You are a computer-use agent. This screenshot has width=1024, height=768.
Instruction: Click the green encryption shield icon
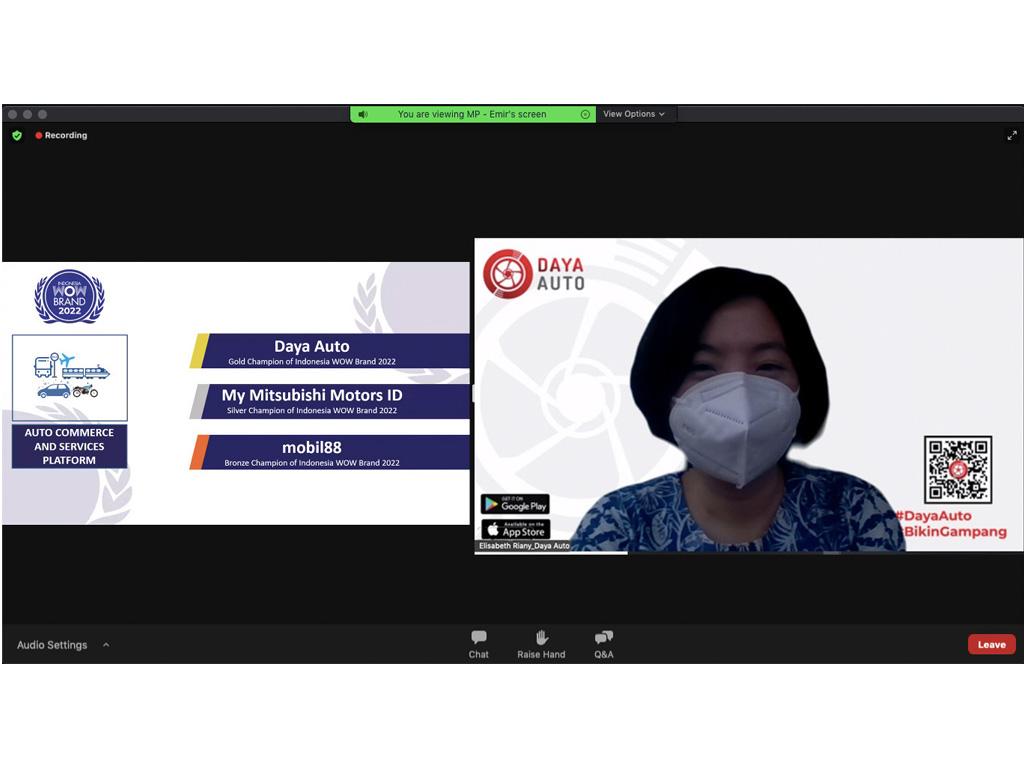[x=17, y=135]
